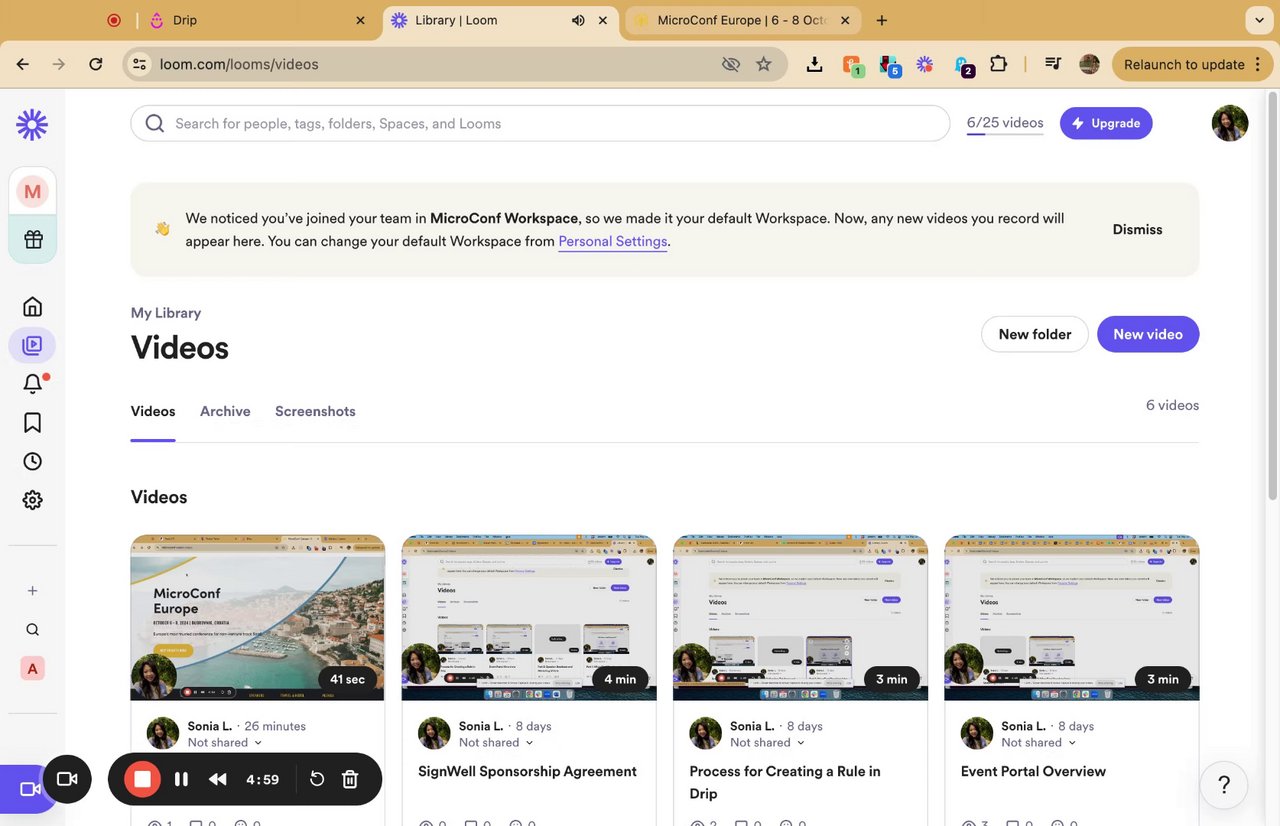This screenshot has height=826, width=1280.
Task: Open the Library icon in the sidebar
Action: click(32, 346)
